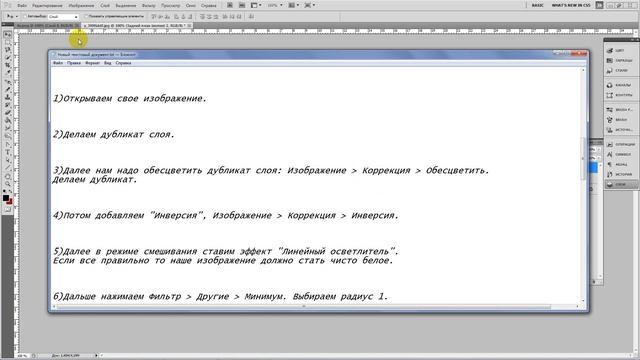640x360 pixels.
Task: Click the zoom percentage field in status bar
Action: pyautogui.click(x=23, y=356)
